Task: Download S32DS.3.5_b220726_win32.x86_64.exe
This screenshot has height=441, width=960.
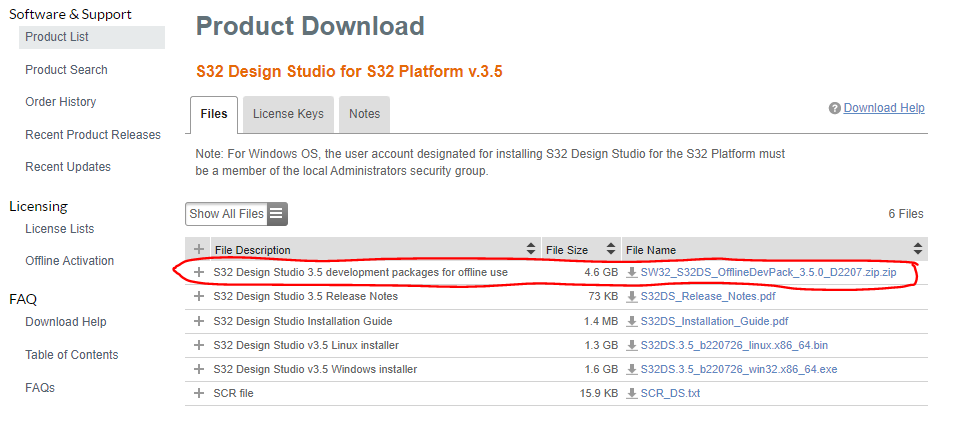Action: click(x=739, y=370)
